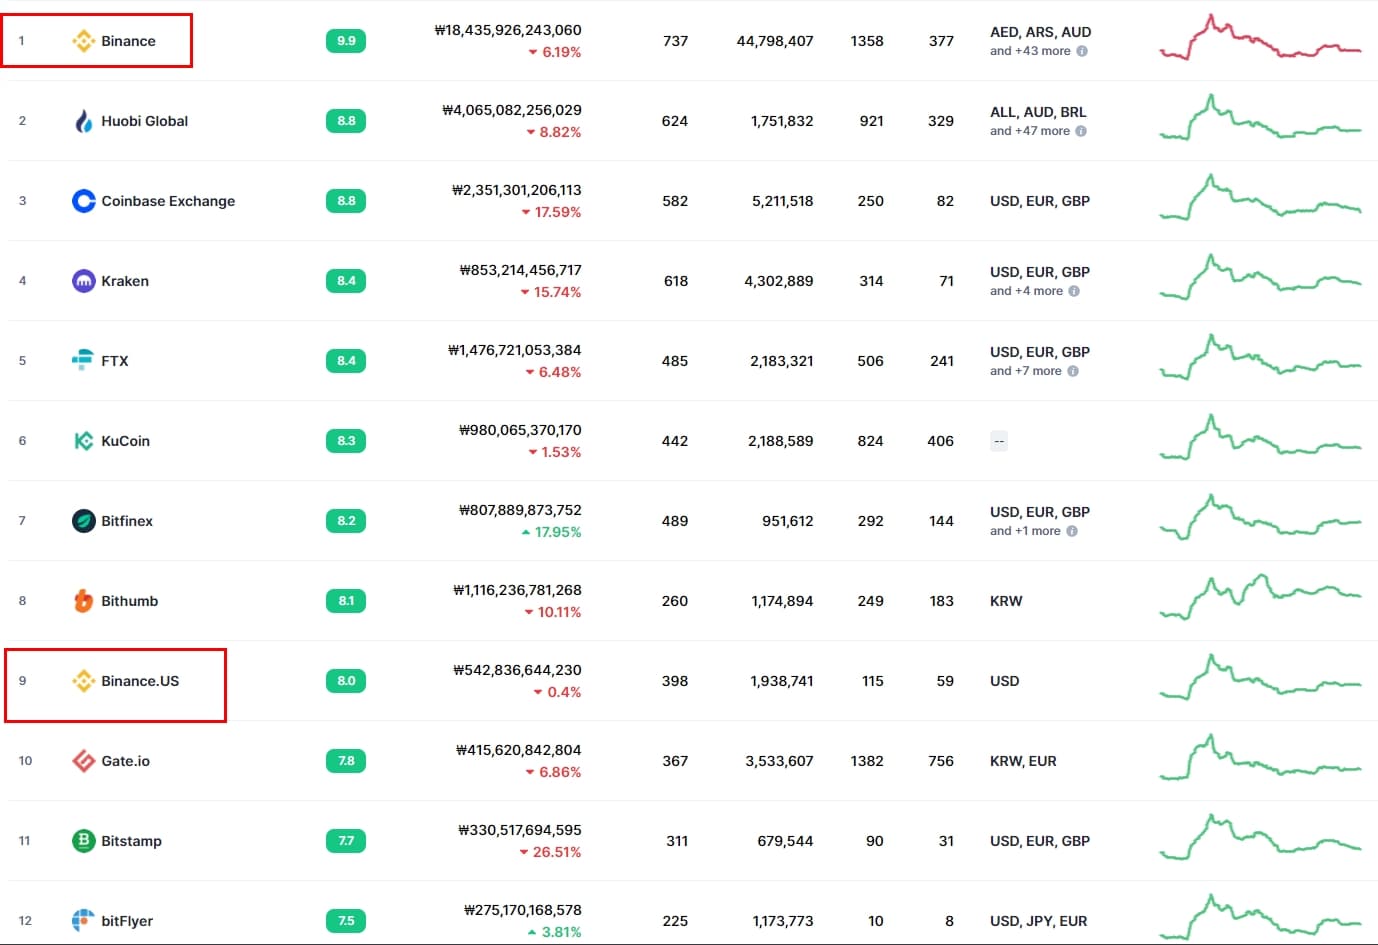The image size is (1378, 945).
Task: Click info icon beside Binance's +43 more
Action: click(x=1082, y=51)
